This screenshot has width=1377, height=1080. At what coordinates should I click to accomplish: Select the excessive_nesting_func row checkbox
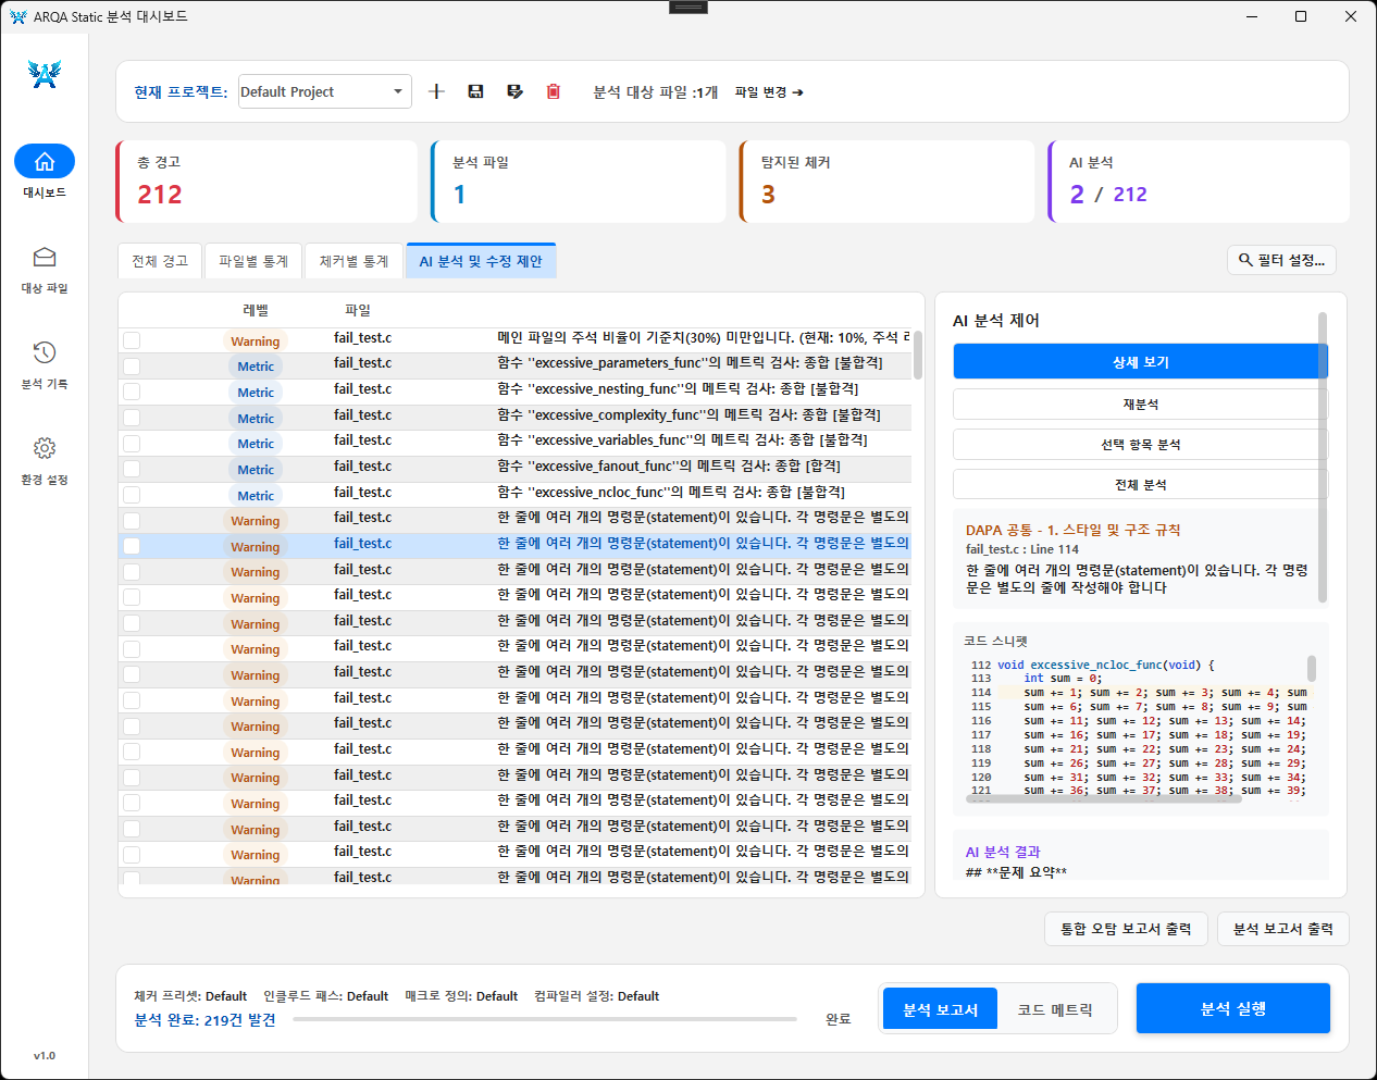tap(132, 392)
